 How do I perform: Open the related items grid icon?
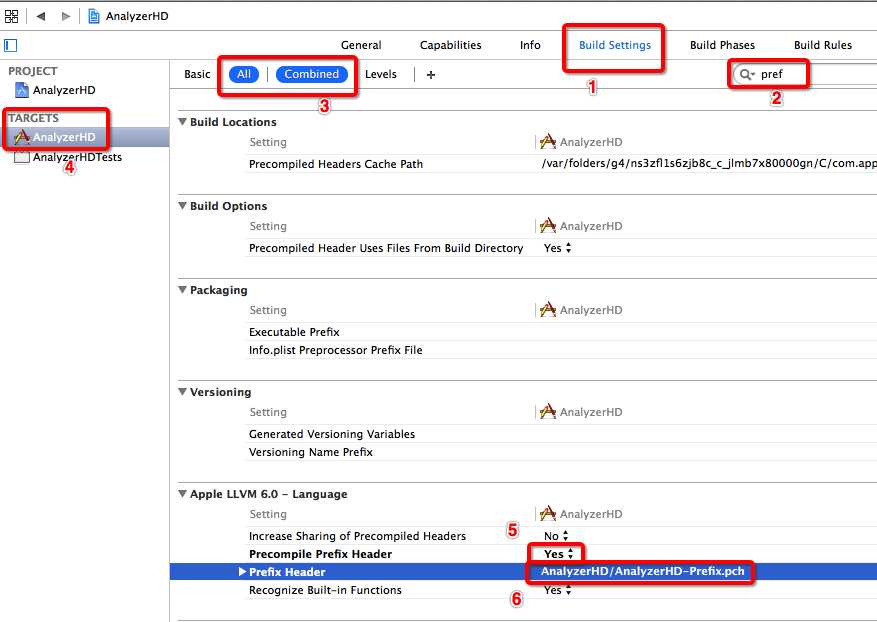[x=11, y=16]
